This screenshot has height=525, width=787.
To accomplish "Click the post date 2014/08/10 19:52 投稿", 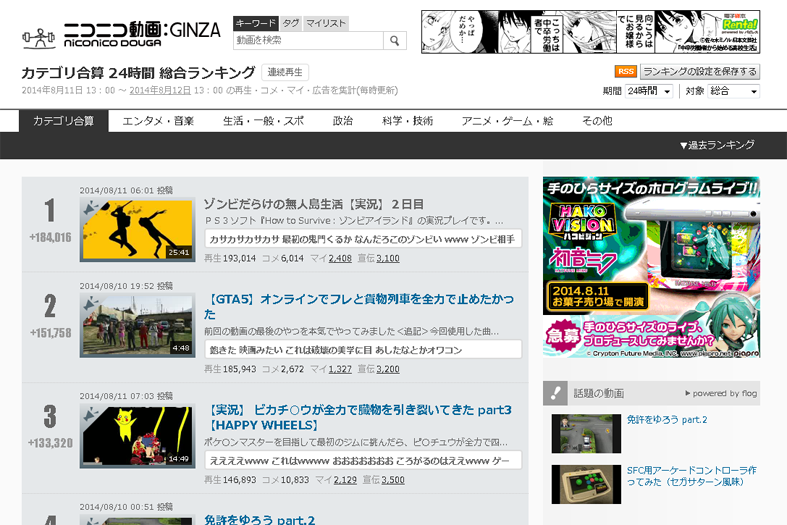I will click(126, 286).
